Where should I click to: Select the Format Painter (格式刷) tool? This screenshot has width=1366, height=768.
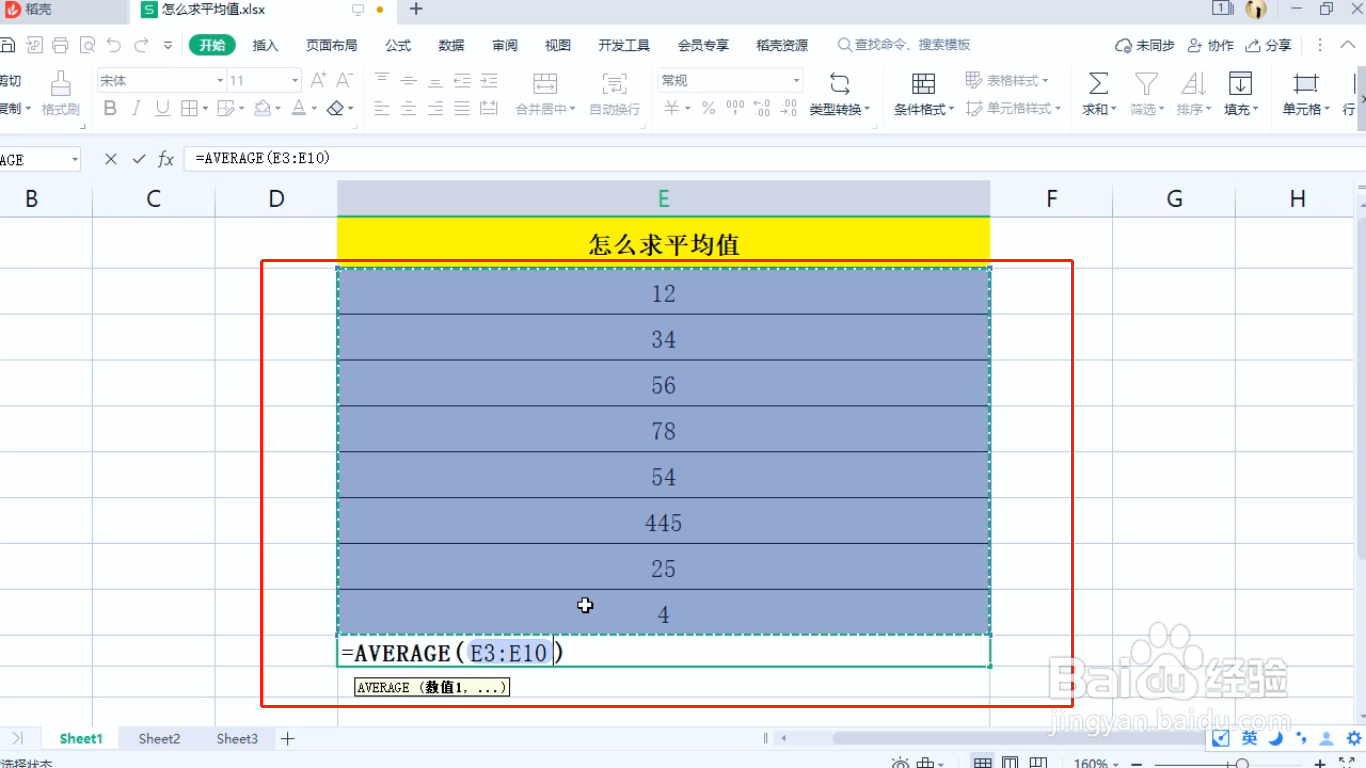click(61, 93)
